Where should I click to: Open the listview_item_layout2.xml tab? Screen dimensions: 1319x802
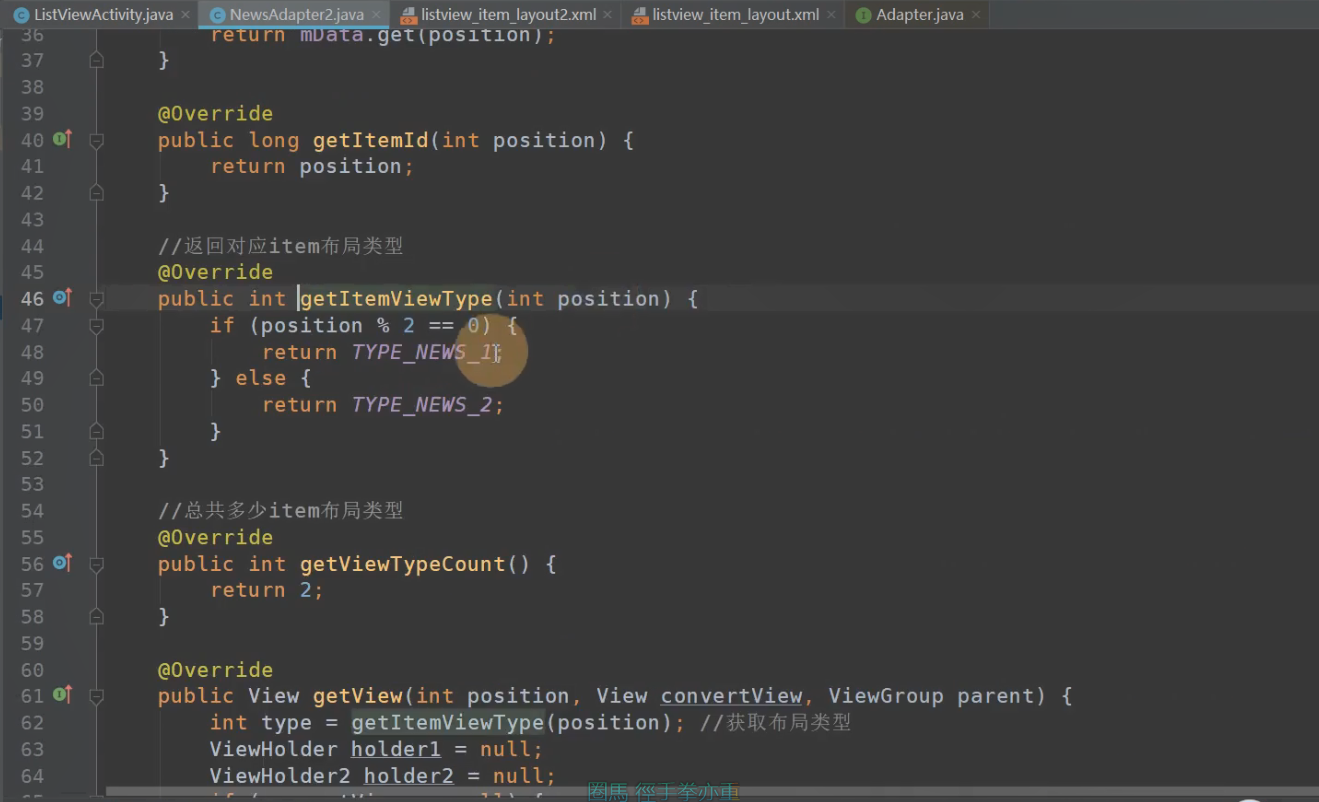[508, 15]
